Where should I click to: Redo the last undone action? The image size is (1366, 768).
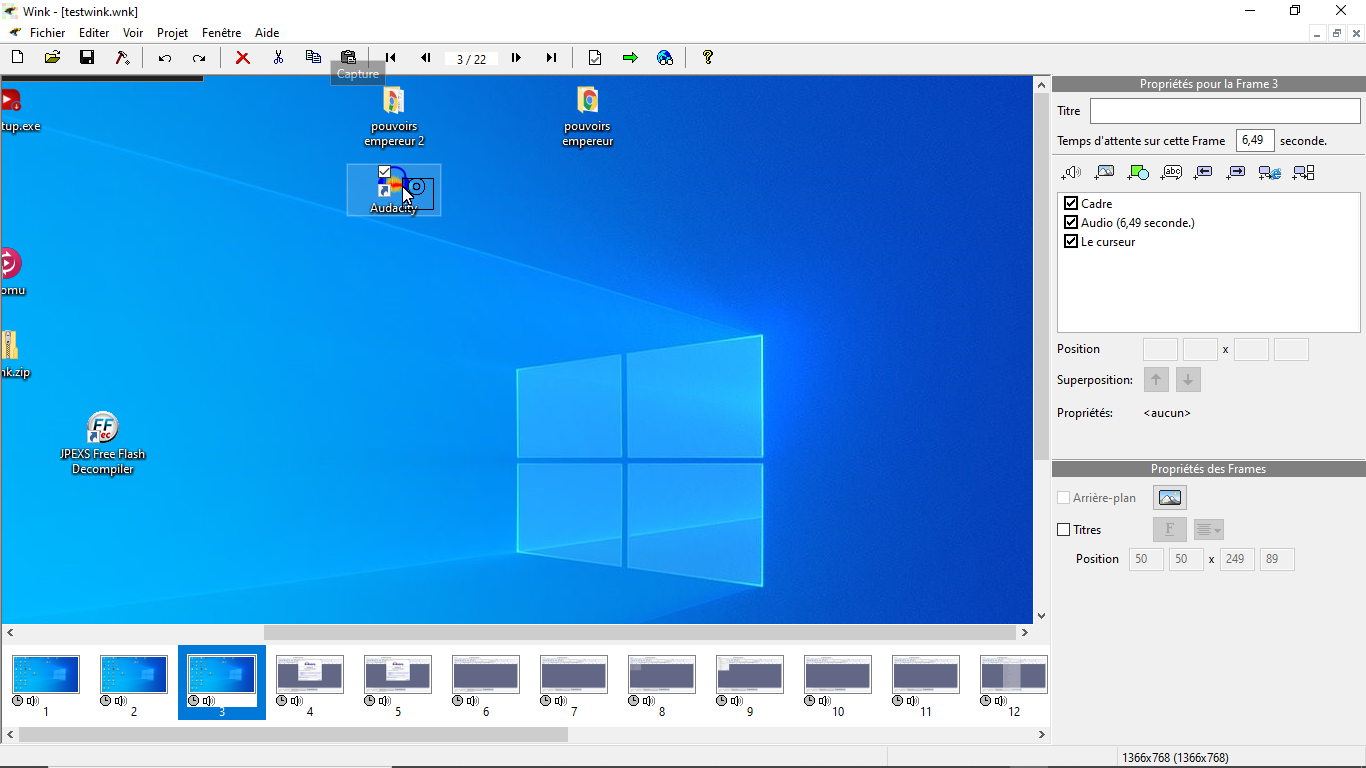point(199,58)
